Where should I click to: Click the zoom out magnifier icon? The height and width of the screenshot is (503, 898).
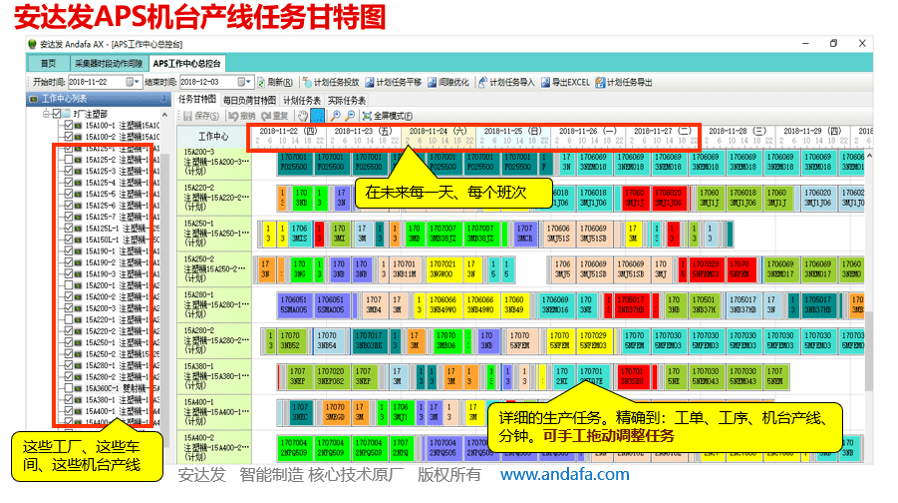(x=349, y=116)
